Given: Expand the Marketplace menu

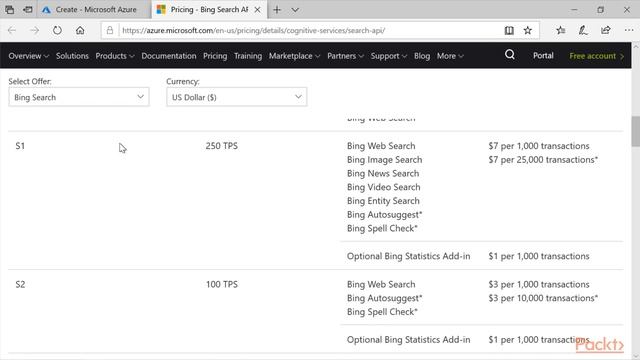Looking at the screenshot, I should click(294, 56).
